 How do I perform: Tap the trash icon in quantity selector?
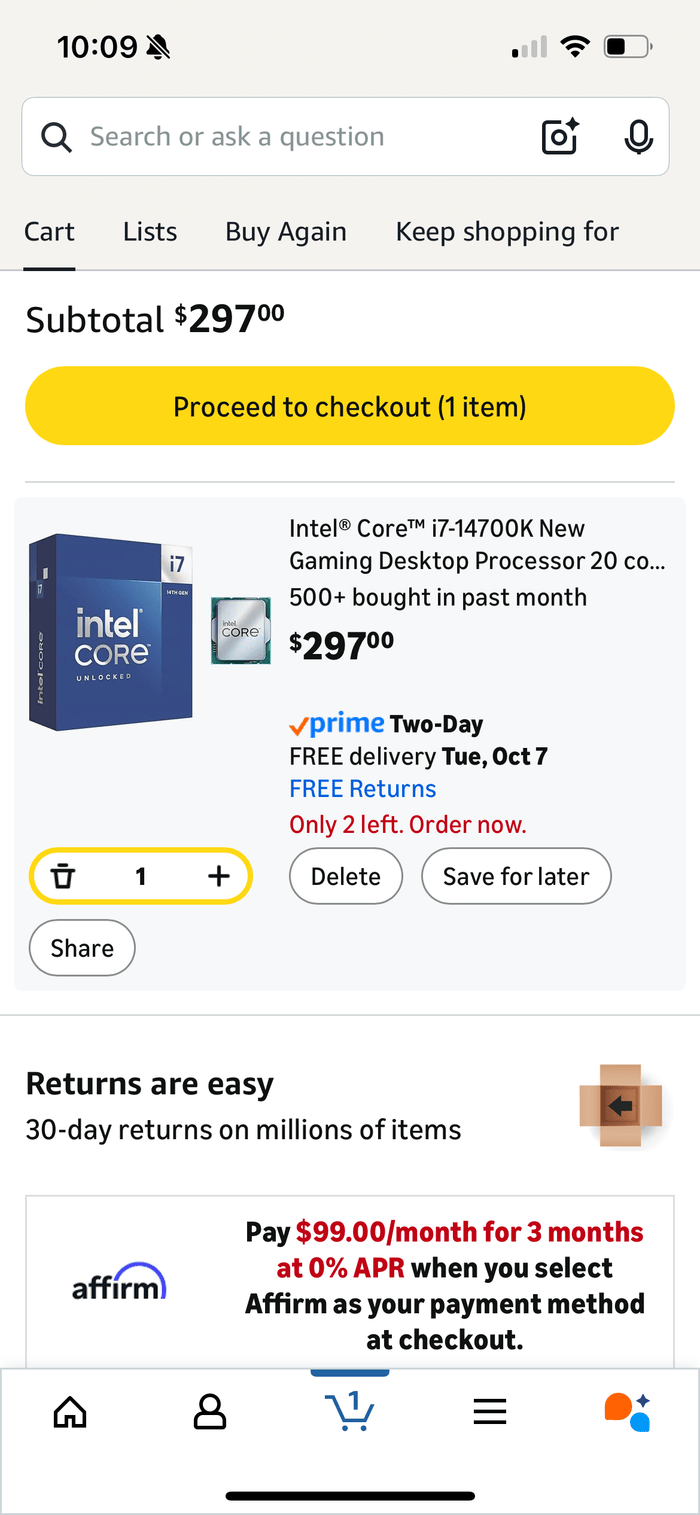63,877
